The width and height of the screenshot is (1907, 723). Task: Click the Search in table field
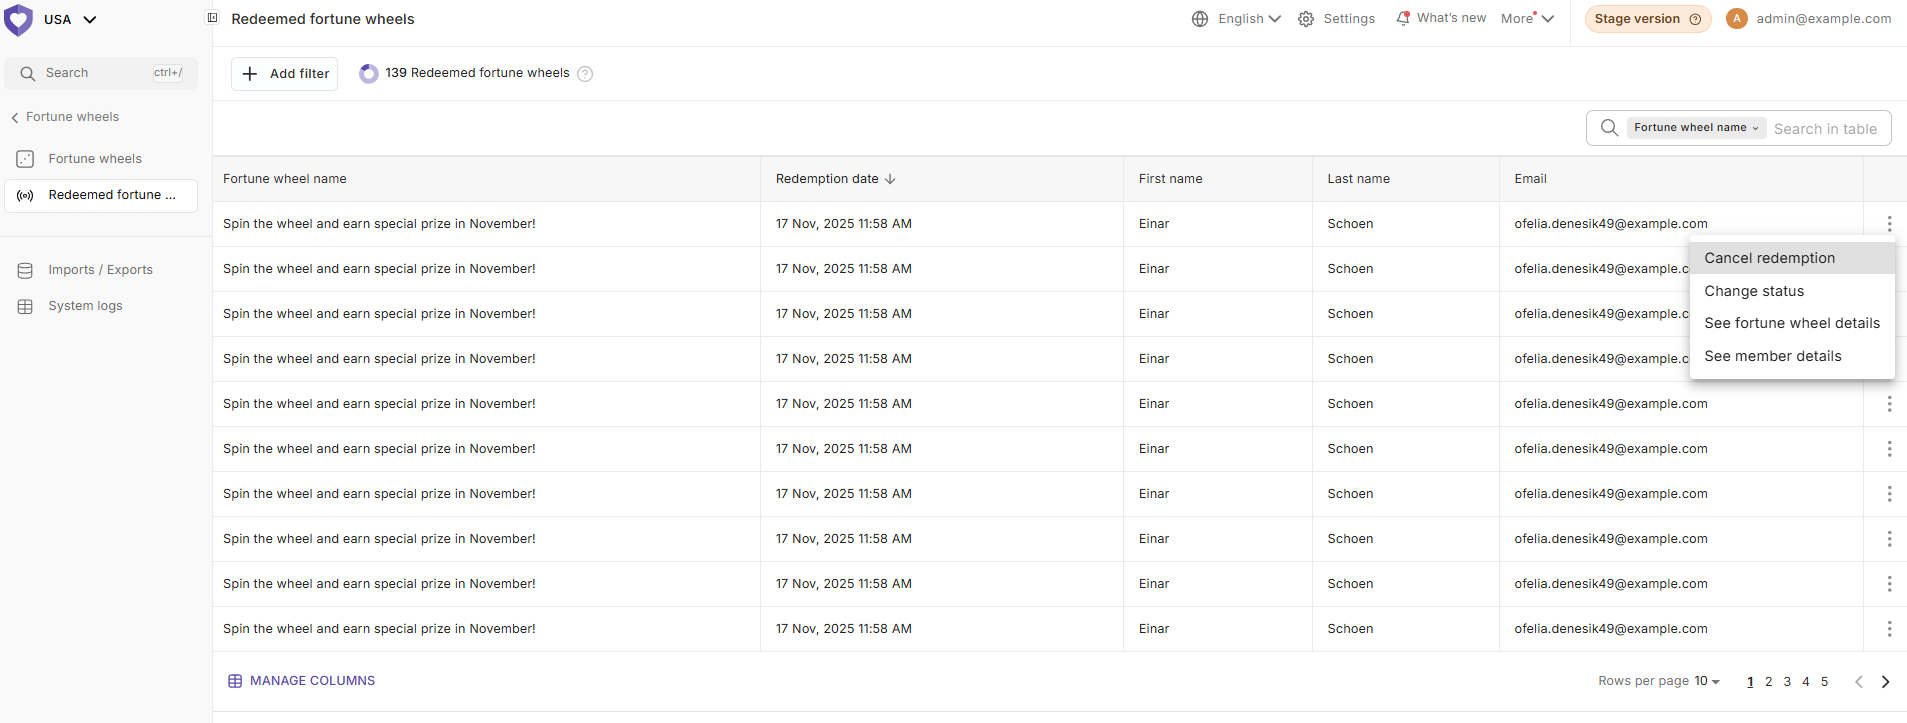[x=1825, y=129]
